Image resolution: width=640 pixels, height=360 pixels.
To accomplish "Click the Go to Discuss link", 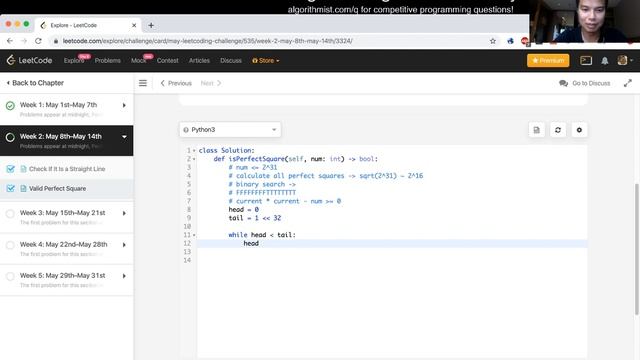I will (591, 83).
